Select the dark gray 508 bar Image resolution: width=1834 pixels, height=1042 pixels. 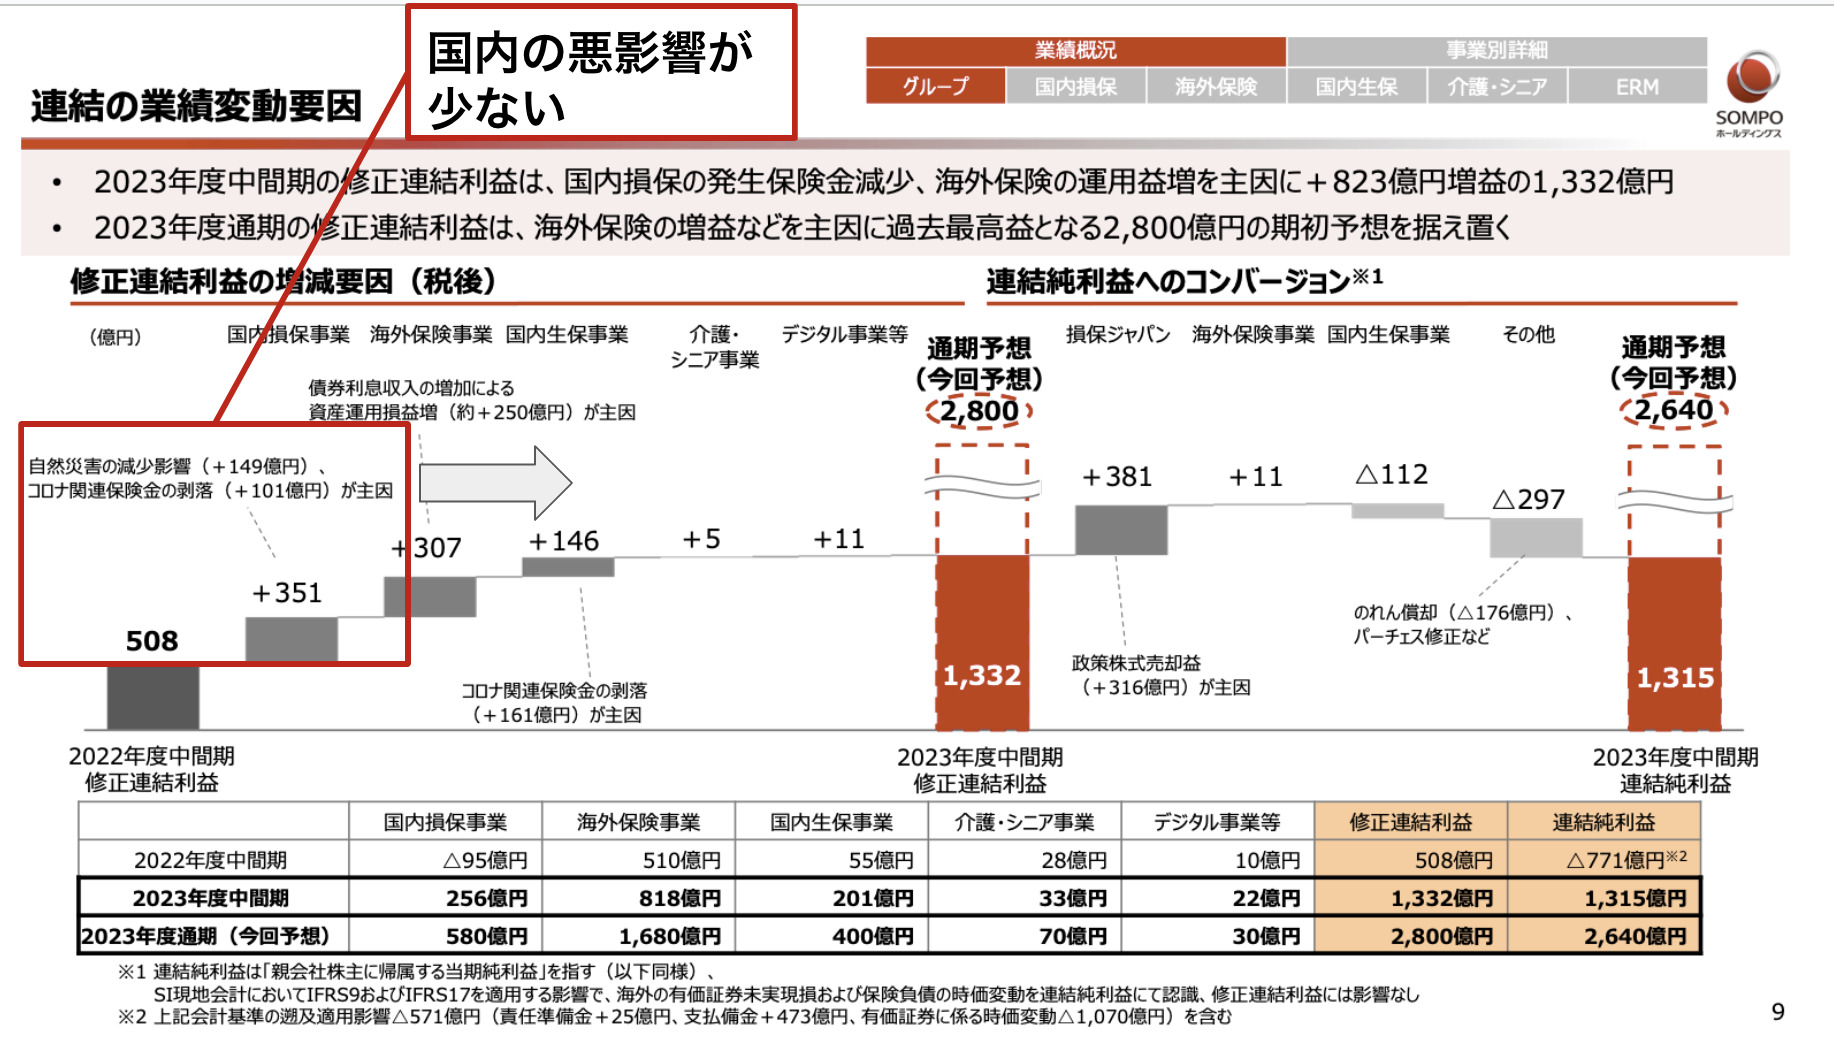pos(153,697)
